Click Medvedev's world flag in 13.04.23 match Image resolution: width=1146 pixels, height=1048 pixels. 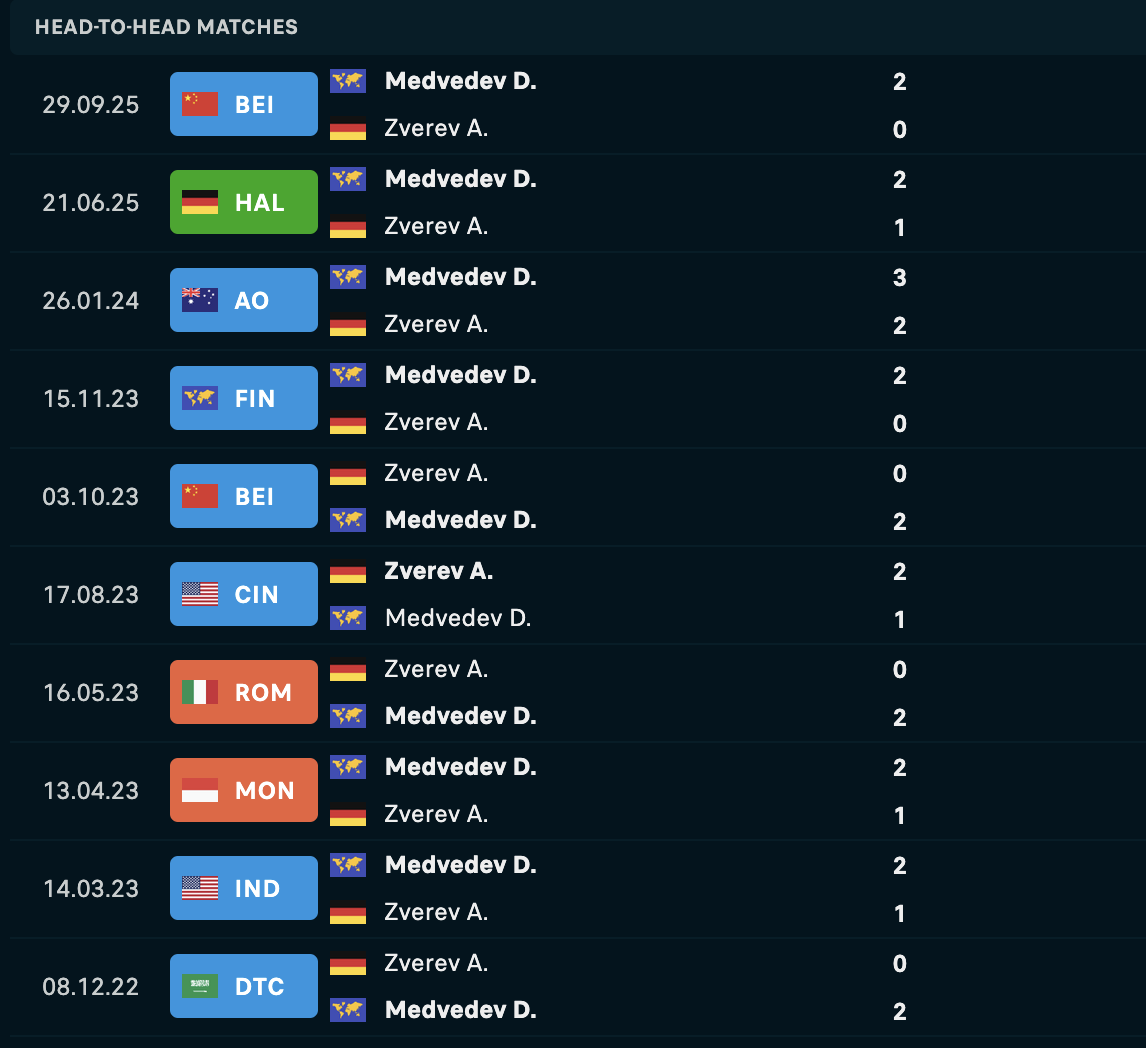(x=348, y=766)
